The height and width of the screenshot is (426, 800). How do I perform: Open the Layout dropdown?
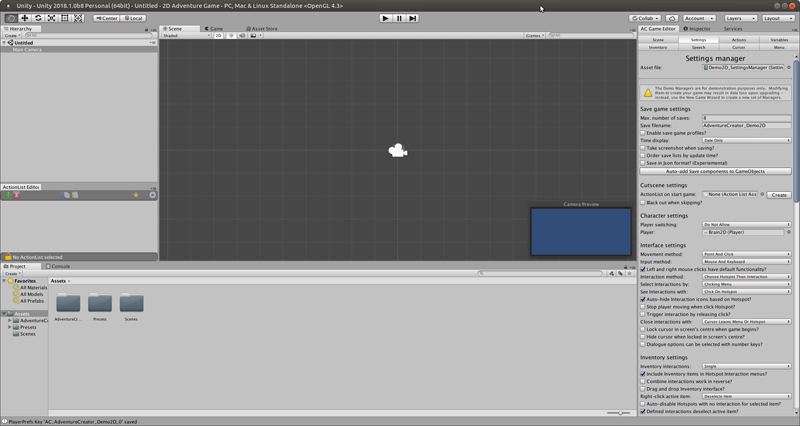click(x=778, y=18)
